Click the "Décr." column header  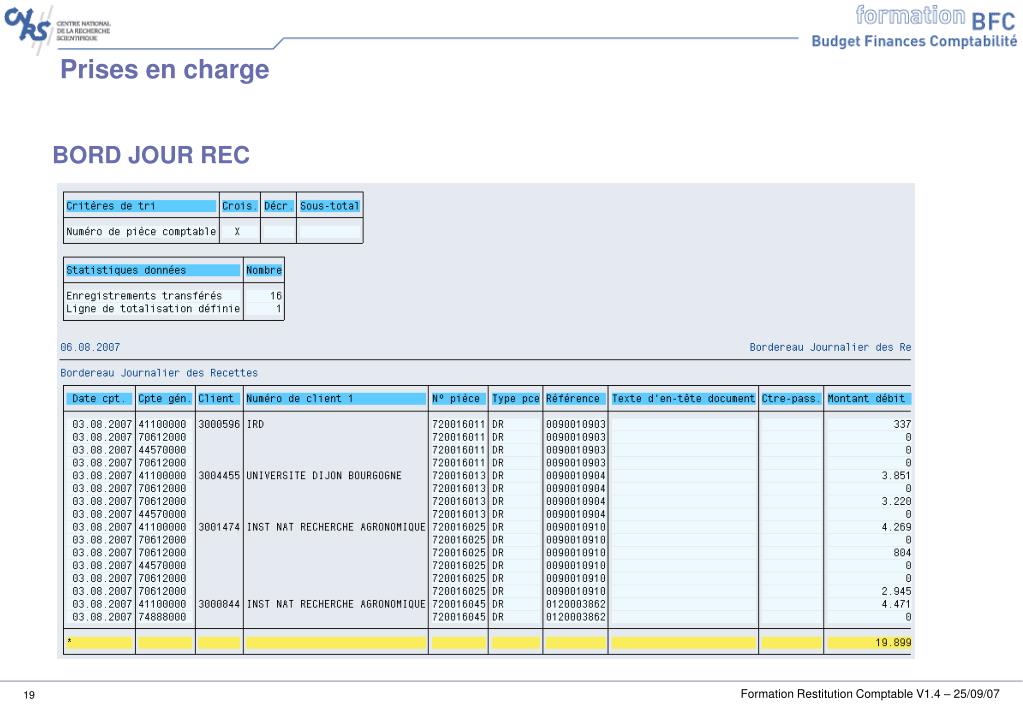(x=279, y=206)
